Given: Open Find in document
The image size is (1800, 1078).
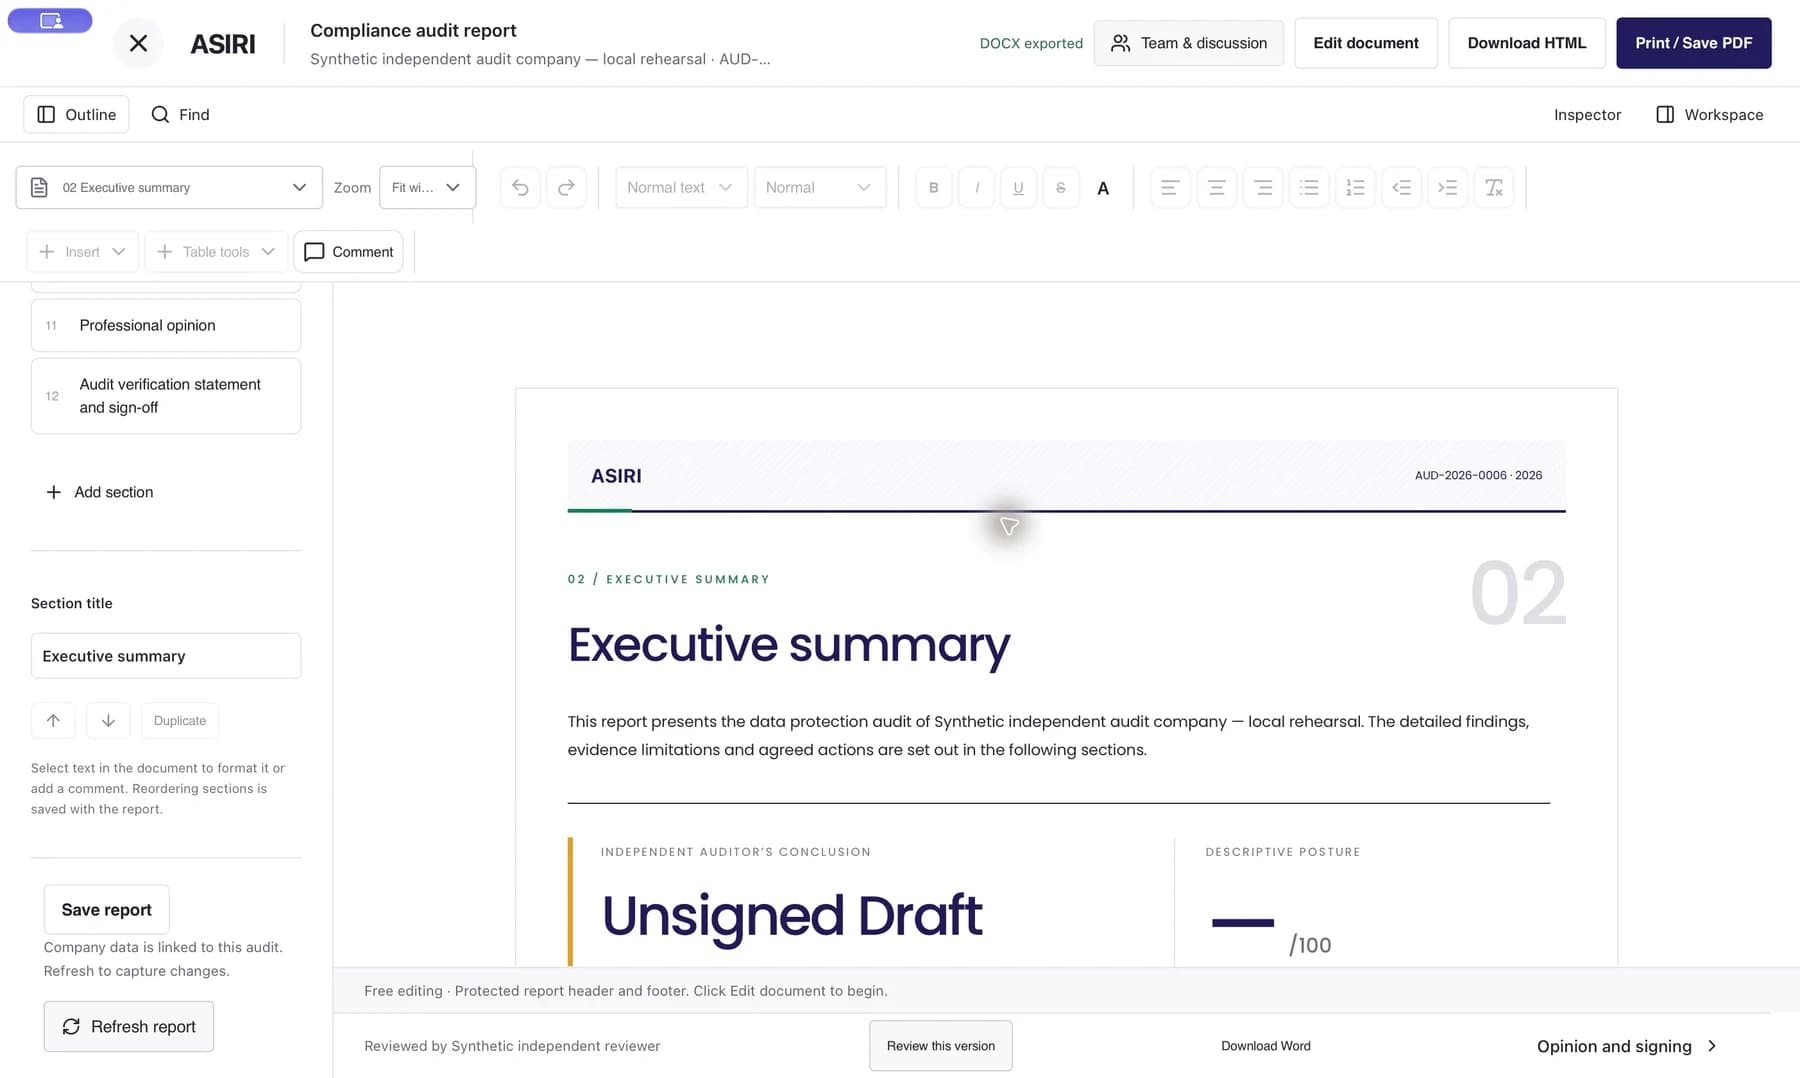Looking at the screenshot, I should [180, 114].
